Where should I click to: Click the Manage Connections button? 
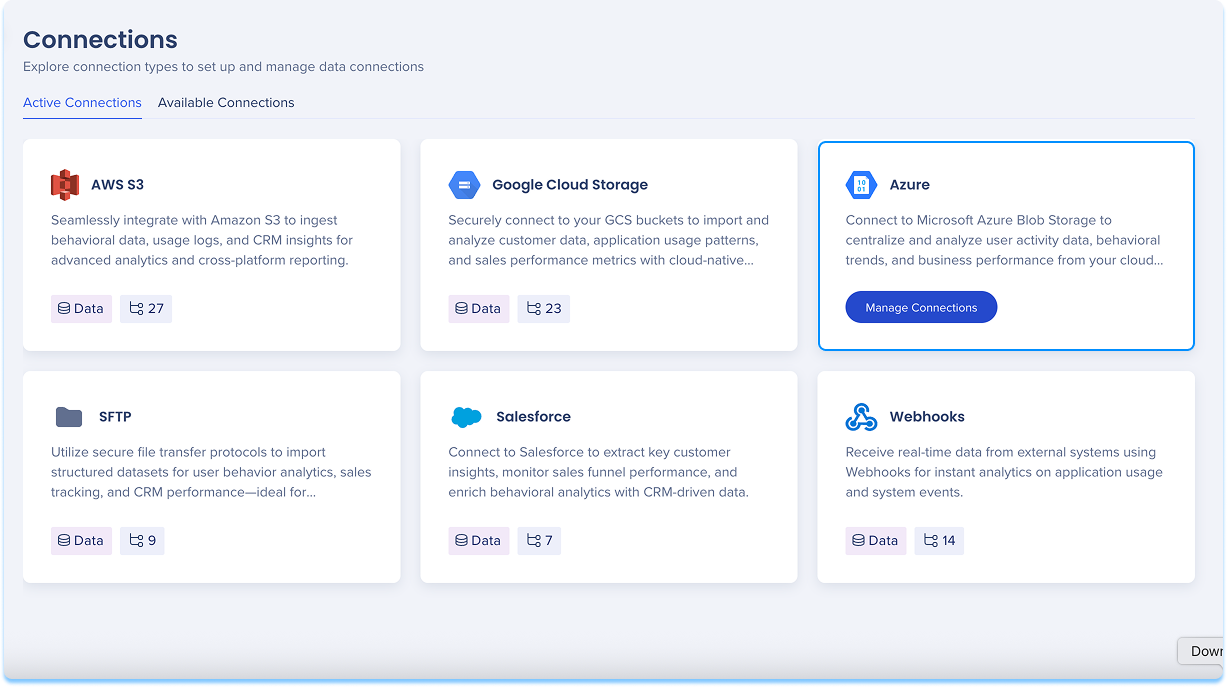point(921,307)
